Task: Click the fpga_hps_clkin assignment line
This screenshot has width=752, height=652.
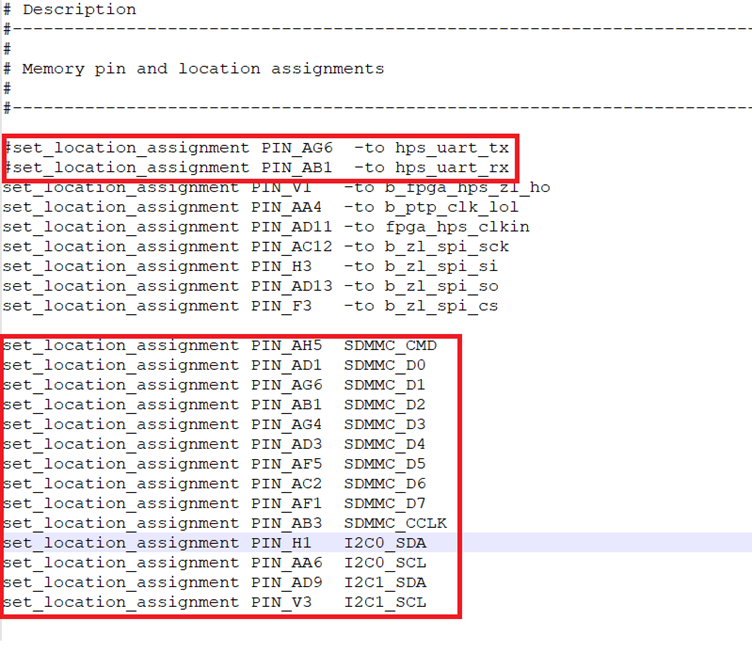Action: [266, 227]
